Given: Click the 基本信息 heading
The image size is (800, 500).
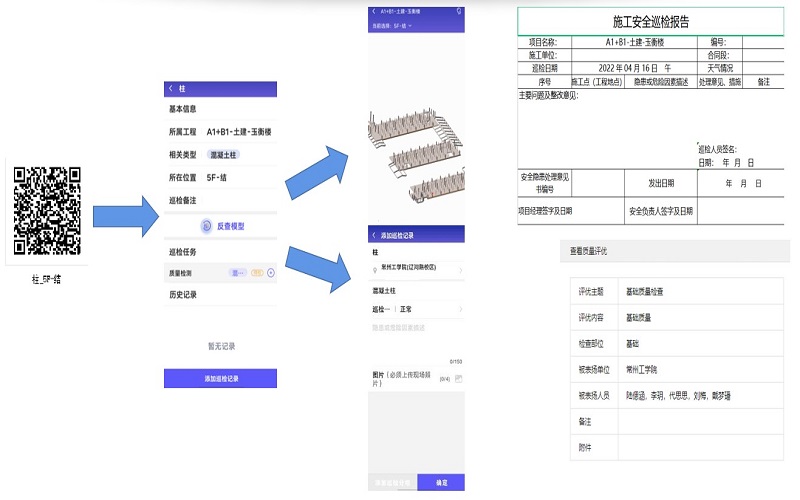Looking at the screenshot, I should [183, 109].
